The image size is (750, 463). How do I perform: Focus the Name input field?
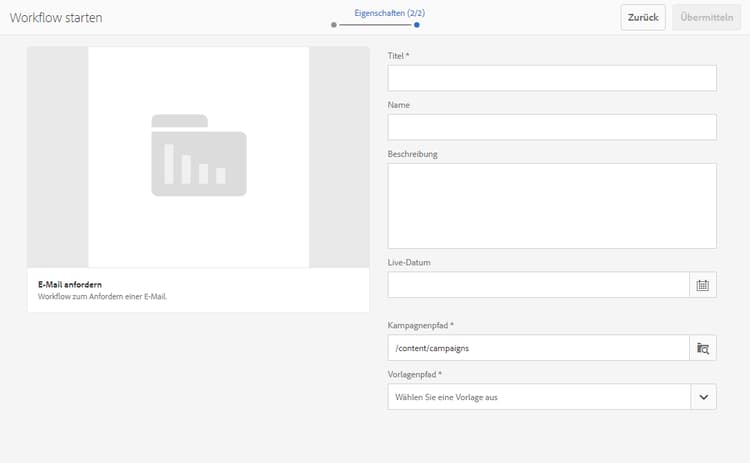(x=552, y=127)
